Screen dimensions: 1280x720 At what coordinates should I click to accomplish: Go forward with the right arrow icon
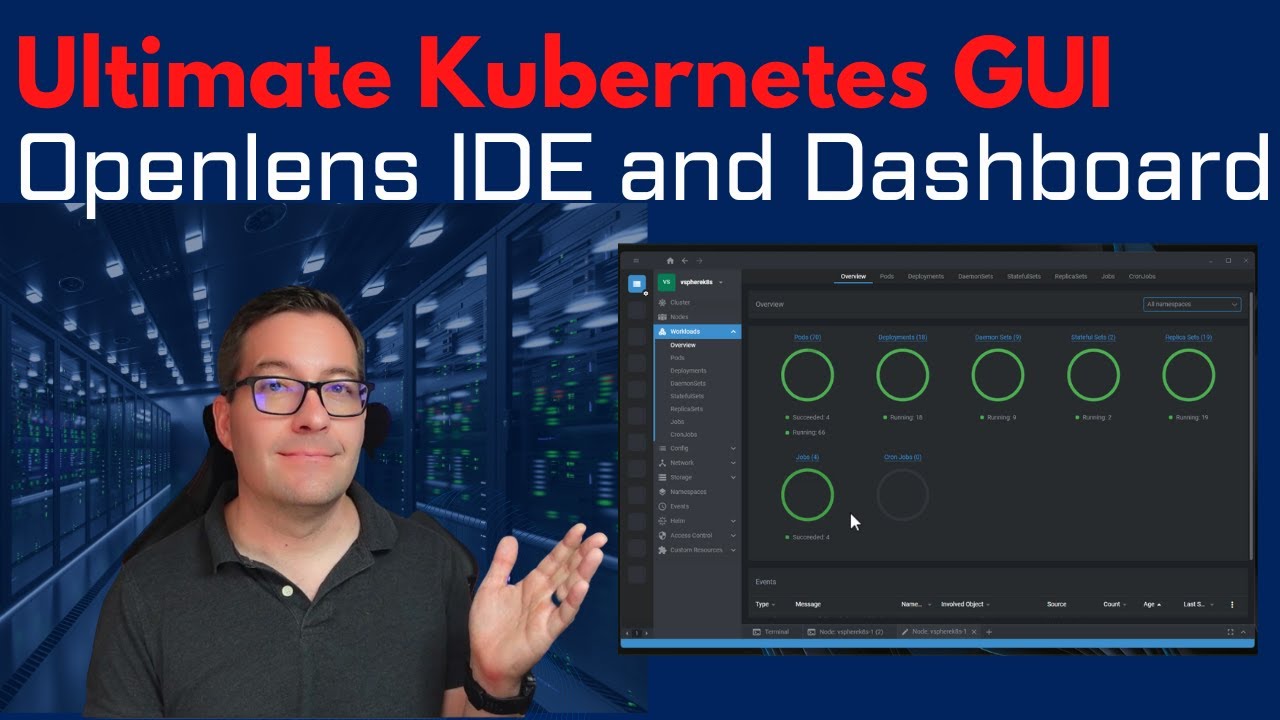coord(699,261)
